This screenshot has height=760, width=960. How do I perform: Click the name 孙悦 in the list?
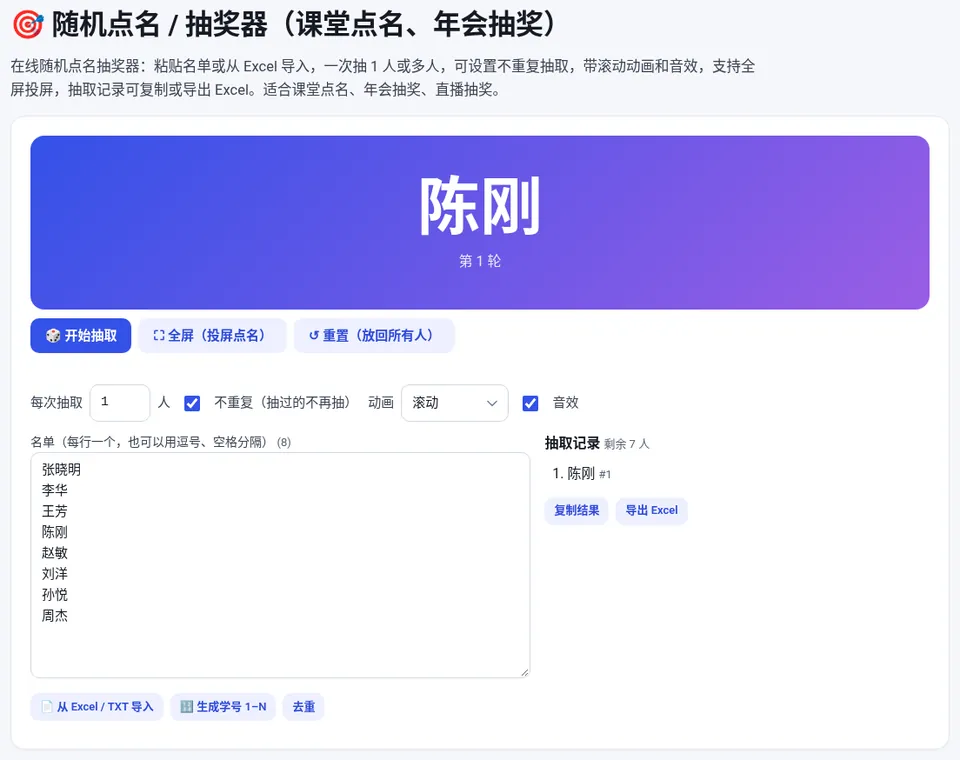[54, 595]
